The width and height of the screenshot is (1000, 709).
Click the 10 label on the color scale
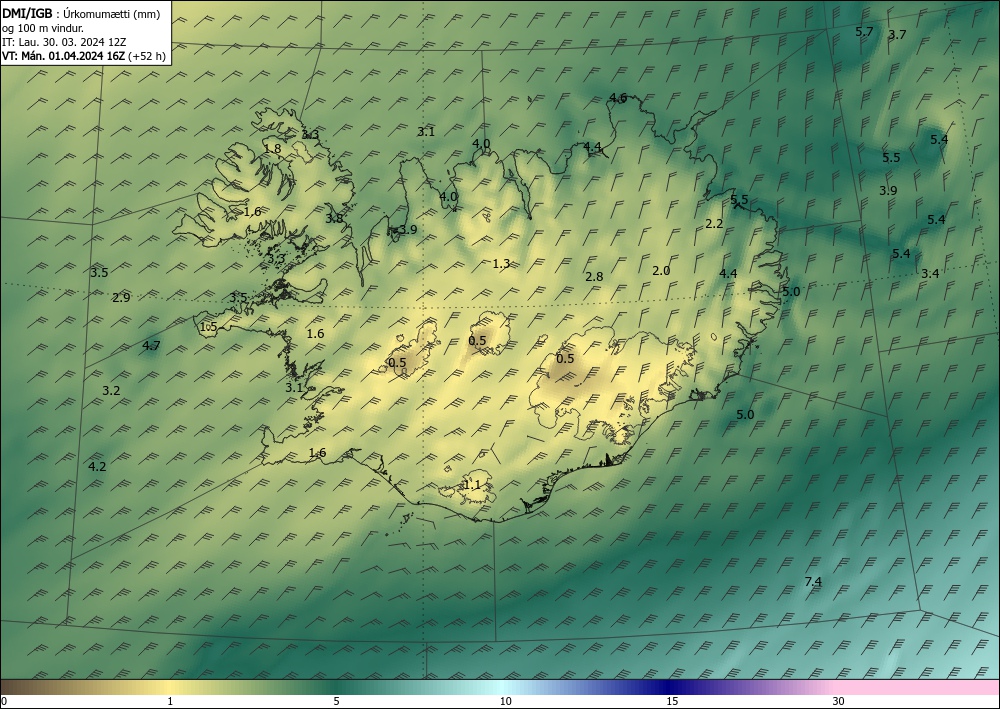tap(505, 702)
